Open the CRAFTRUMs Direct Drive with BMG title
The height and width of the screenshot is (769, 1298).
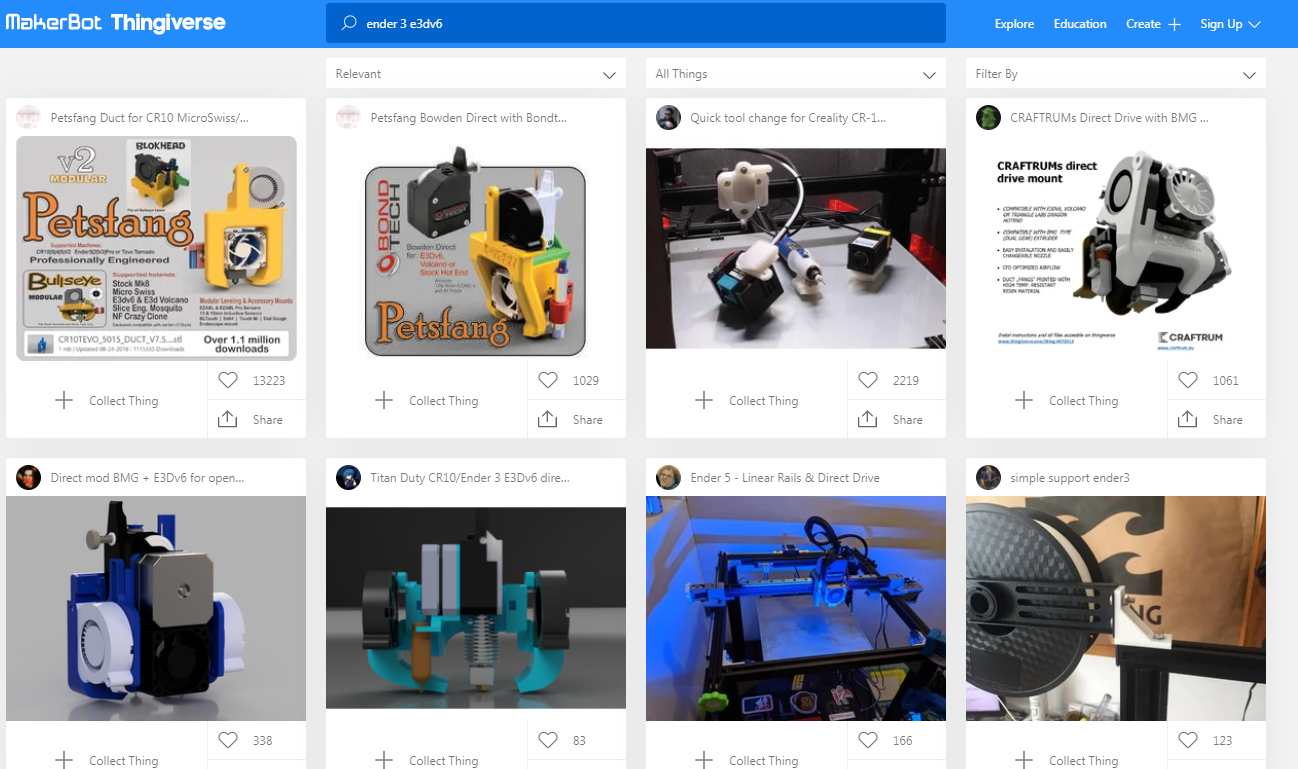click(x=1109, y=118)
